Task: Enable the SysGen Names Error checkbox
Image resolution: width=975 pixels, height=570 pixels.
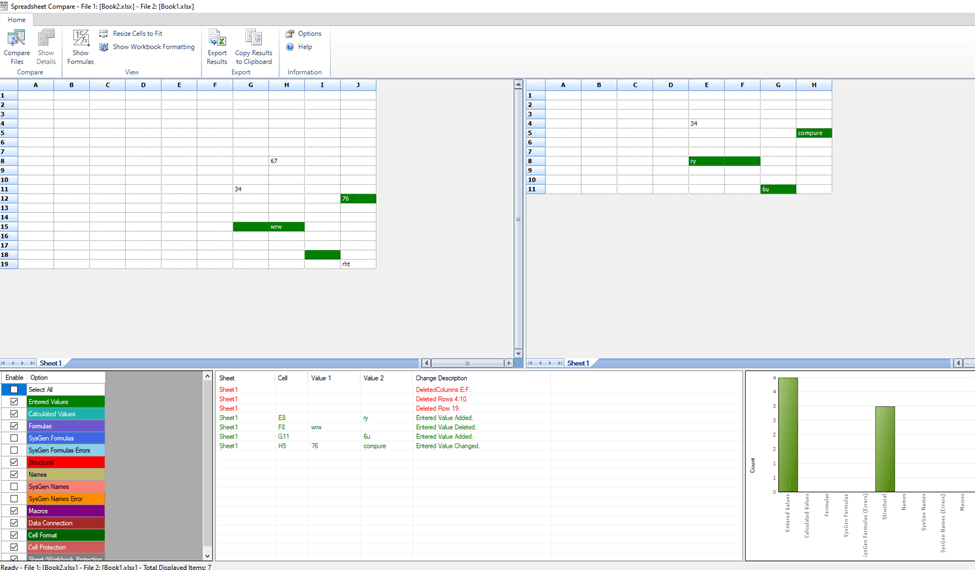Action: [x=14, y=499]
